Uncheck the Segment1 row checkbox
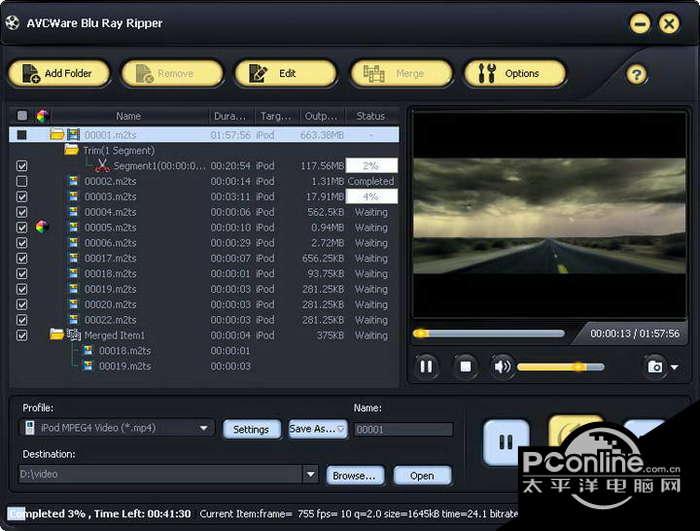Image resolution: width=700 pixels, height=531 pixels. [x=21, y=166]
